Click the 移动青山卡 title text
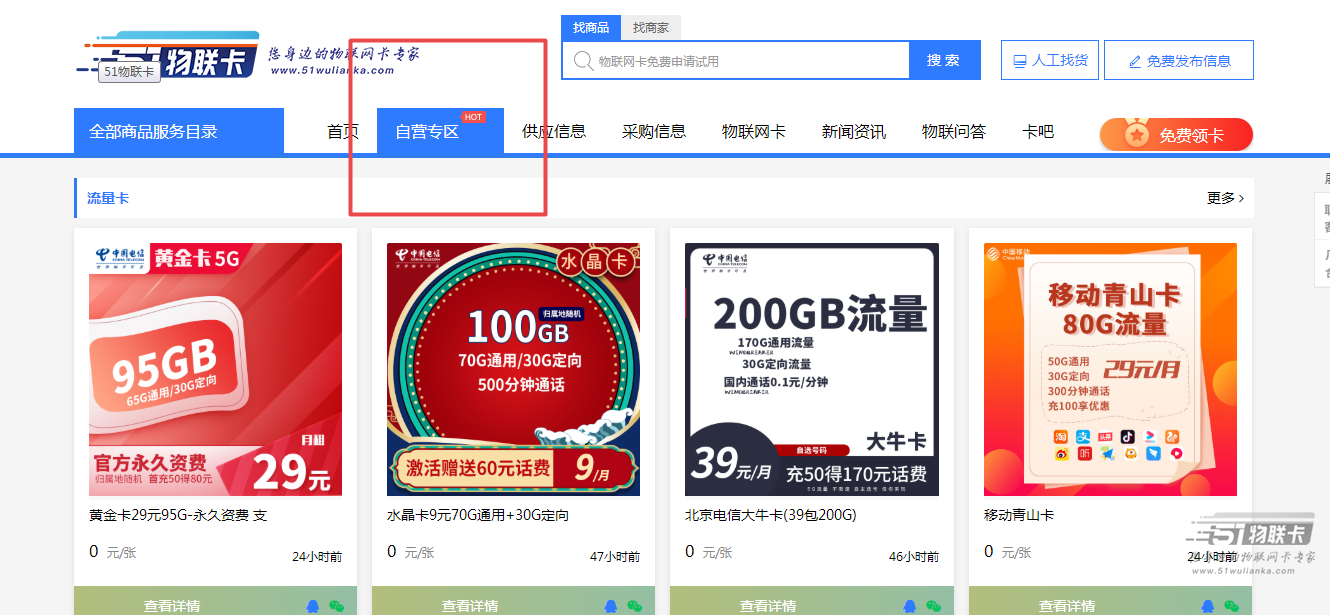The image size is (1330, 615). click(x=1019, y=516)
